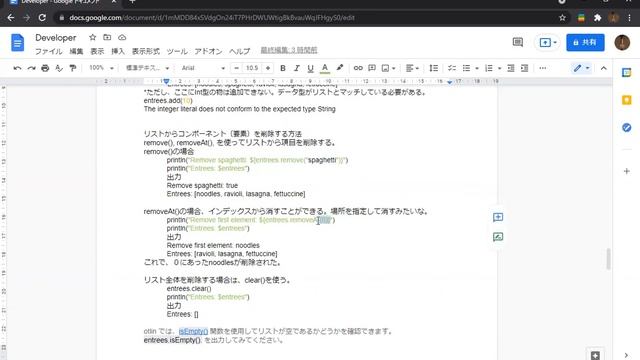Go to Docs home icon
640x360 pixels.
(x=18, y=42)
